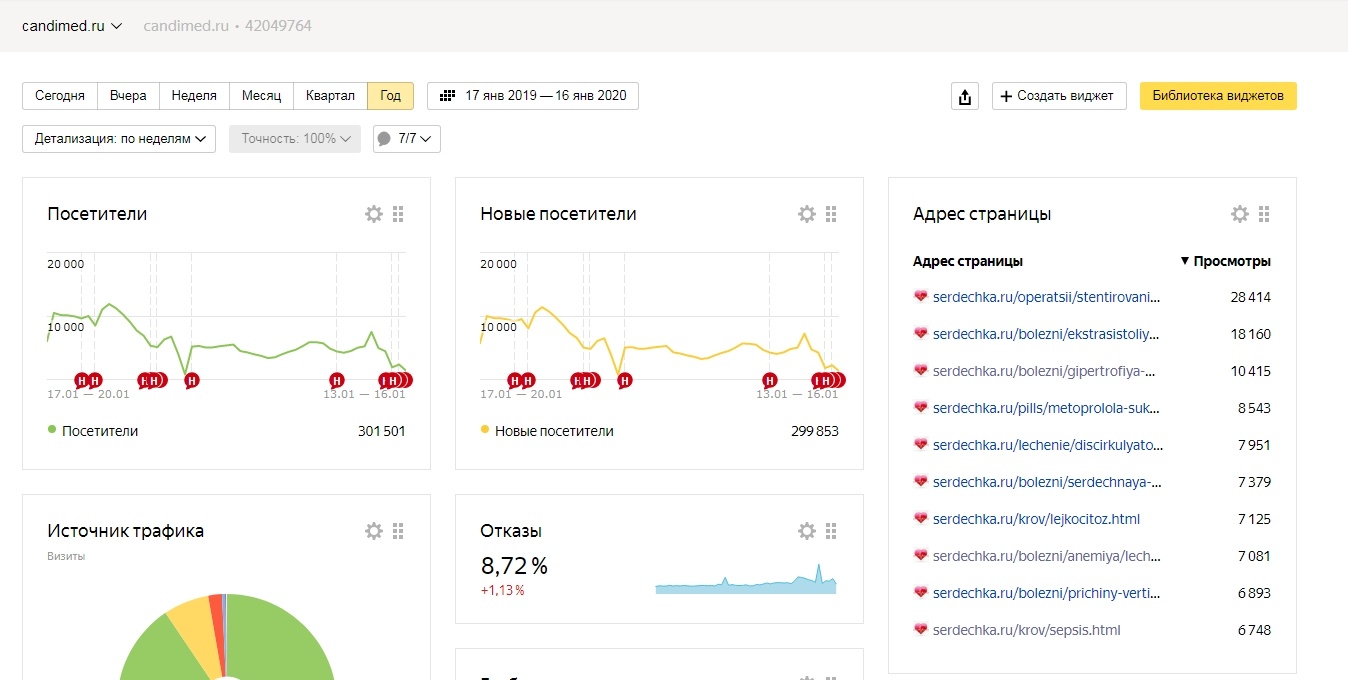
Task: Open serdechka.ru/bolezni/ekstrasistoliy link
Action: click(x=1046, y=334)
